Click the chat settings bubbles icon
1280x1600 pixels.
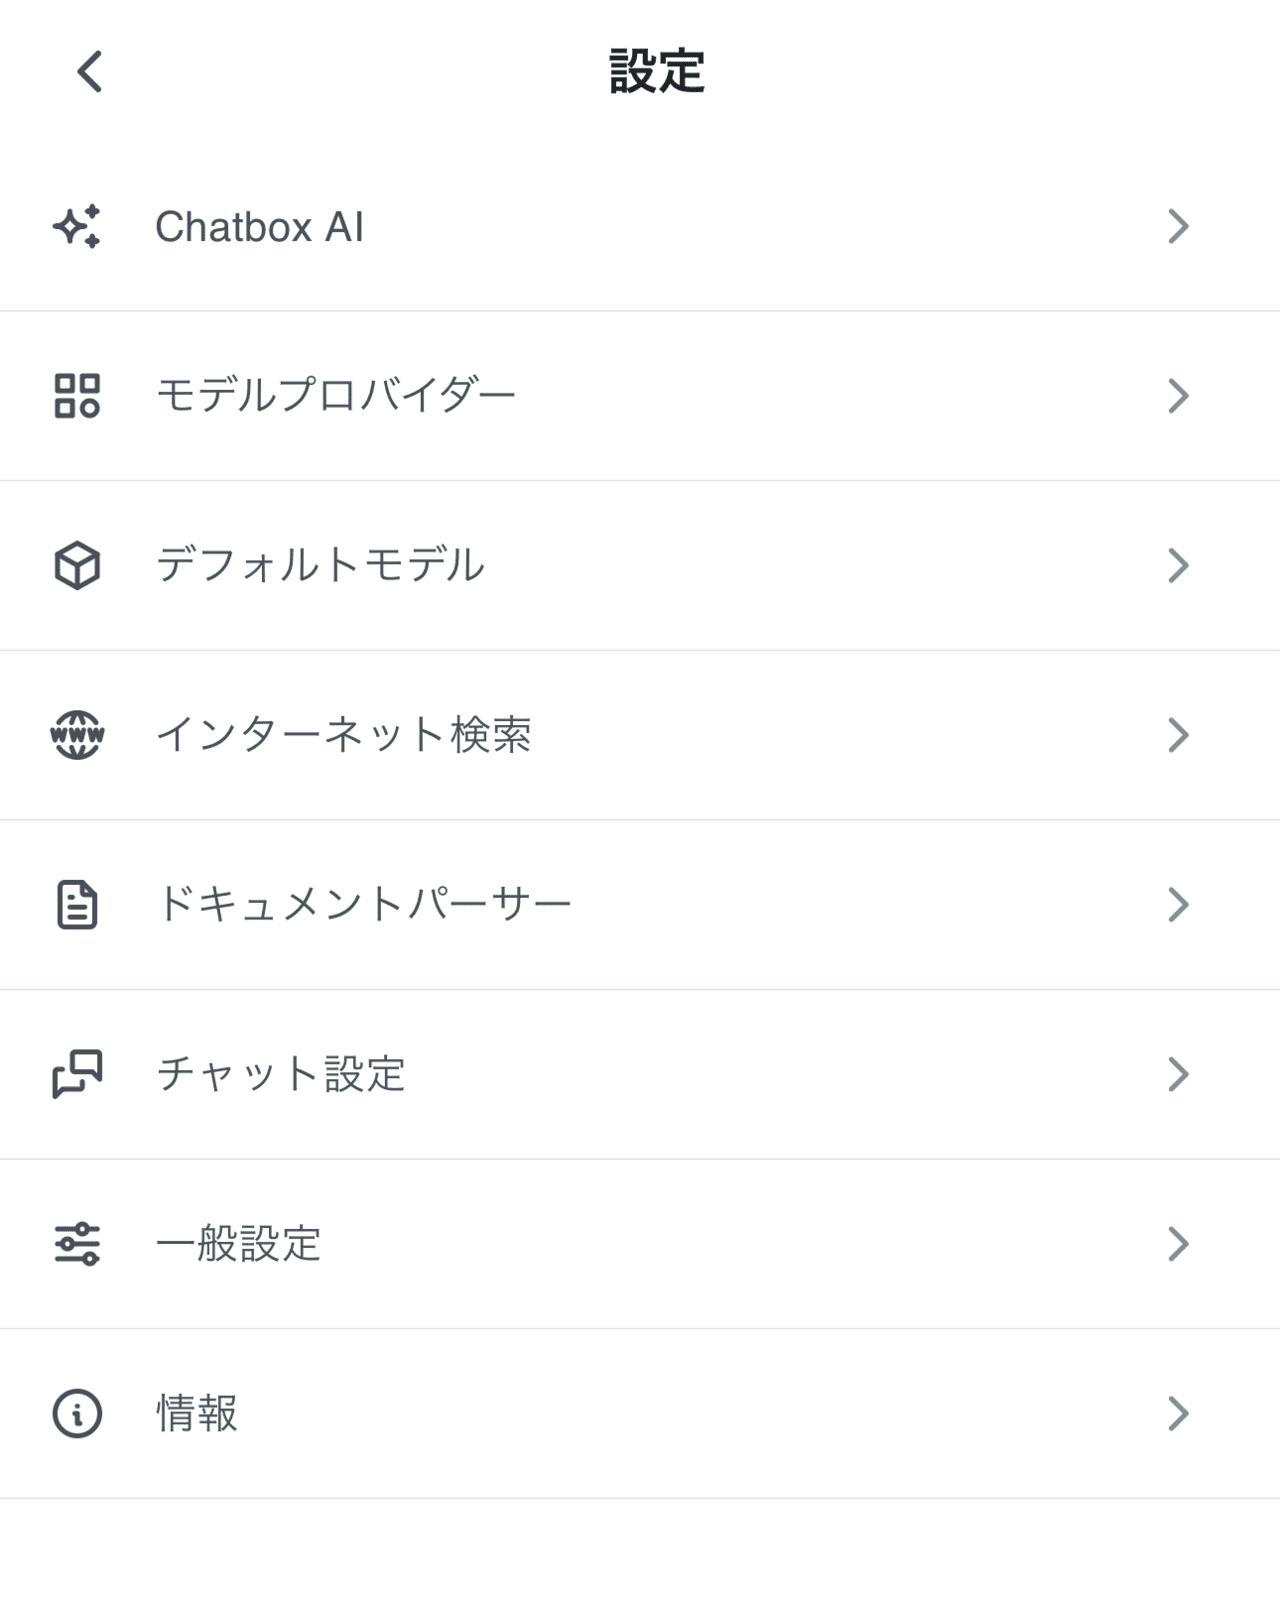click(77, 1074)
